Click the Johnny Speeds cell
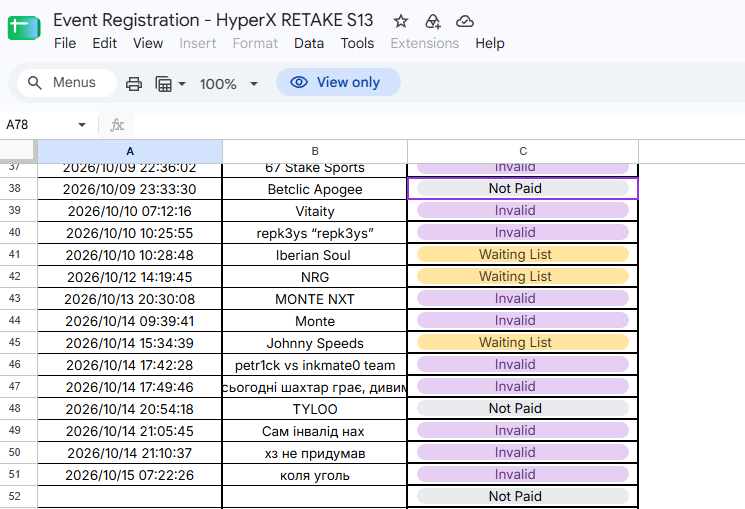 [315, 343]
